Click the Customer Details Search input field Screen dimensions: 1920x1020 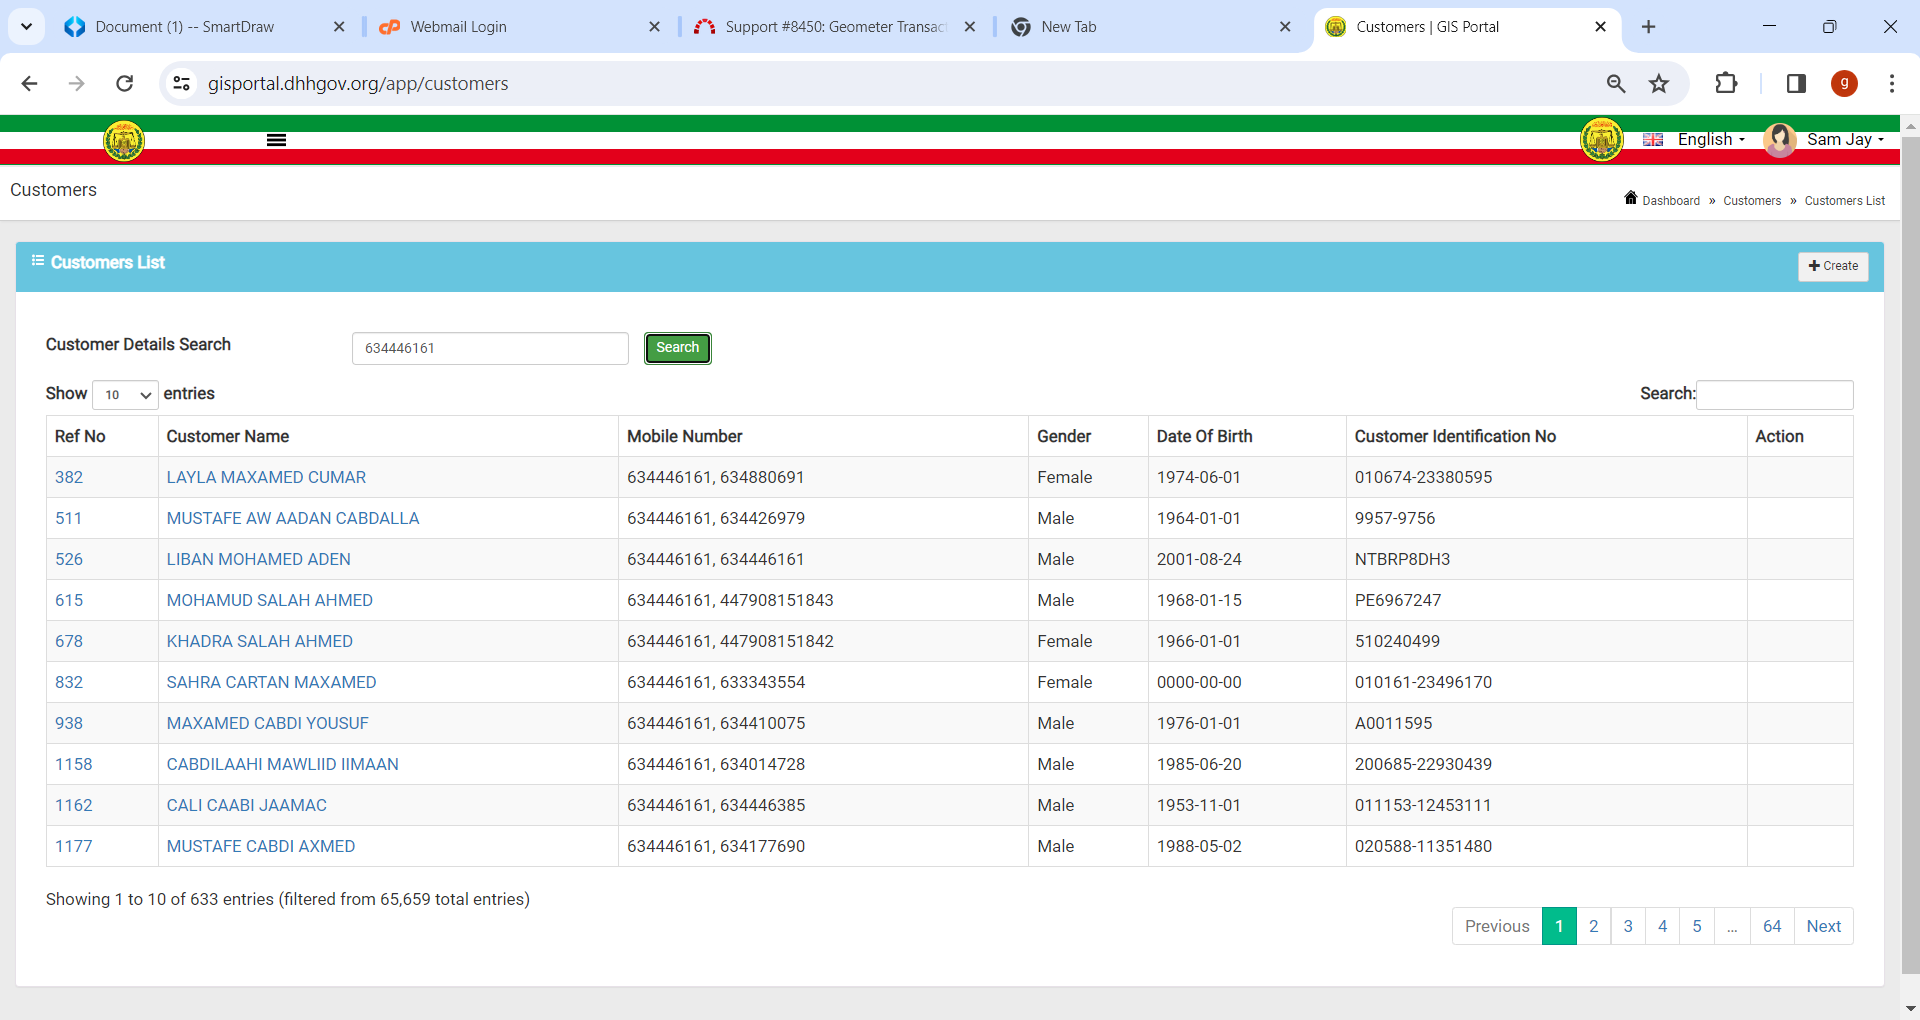click(x=490, y=348)
